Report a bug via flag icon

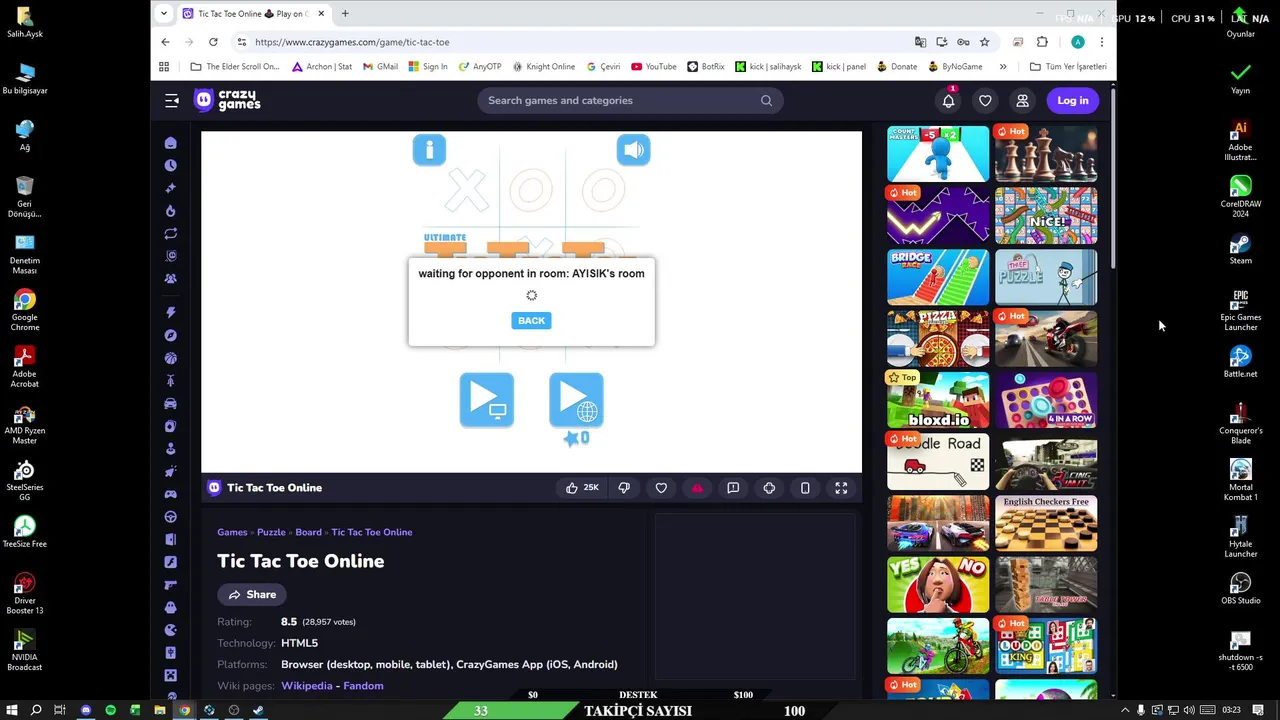(733, 488)
